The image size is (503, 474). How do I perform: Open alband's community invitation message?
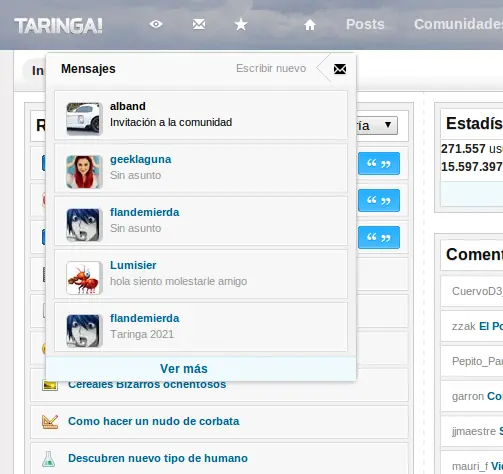tap(201, 115)
